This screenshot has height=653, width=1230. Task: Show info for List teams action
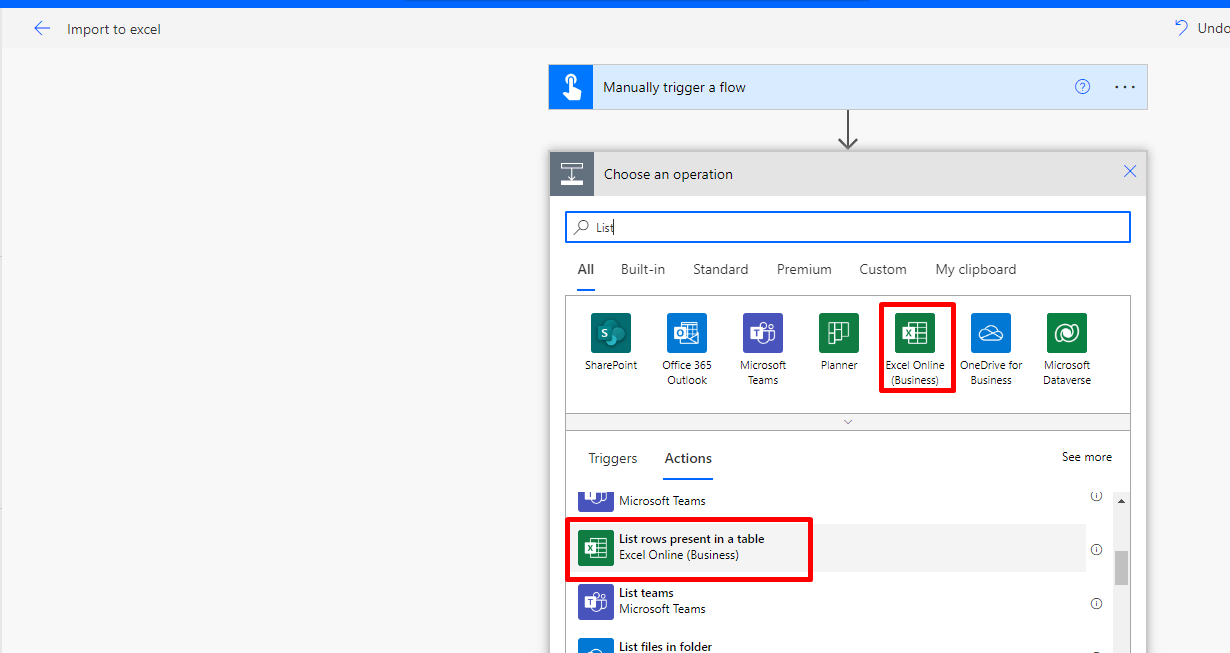1096,603
